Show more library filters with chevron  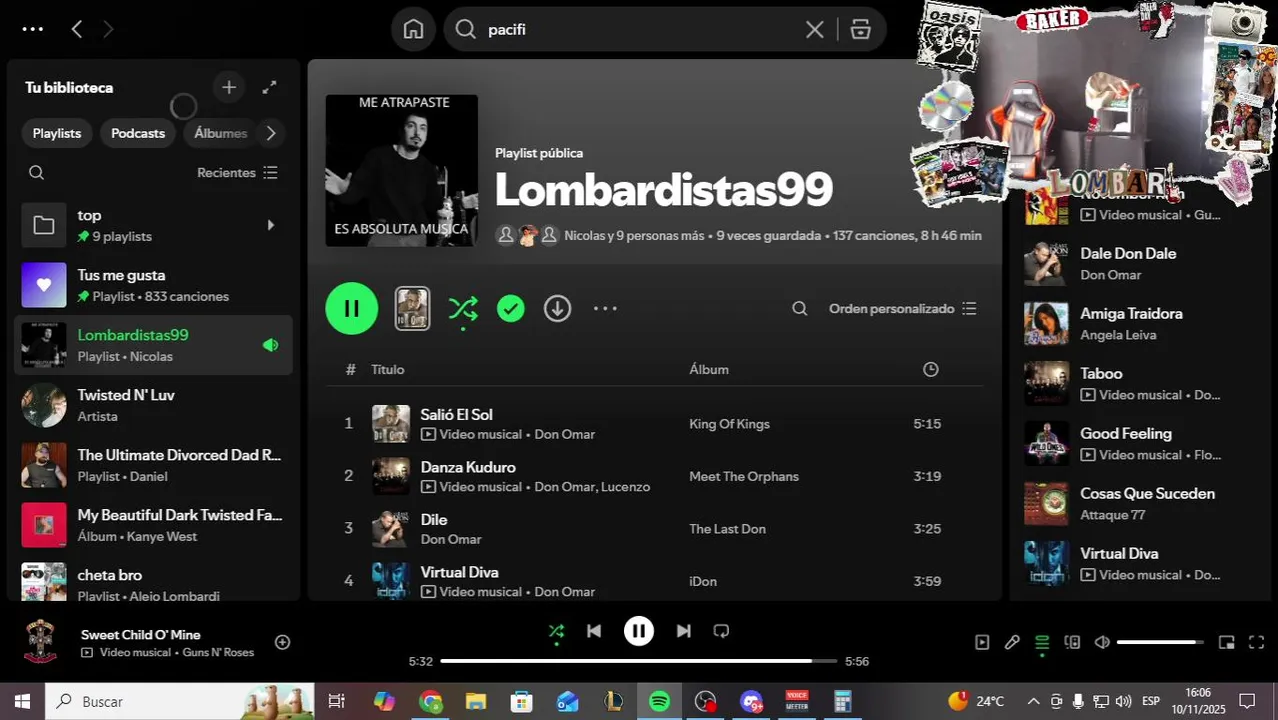270,133
